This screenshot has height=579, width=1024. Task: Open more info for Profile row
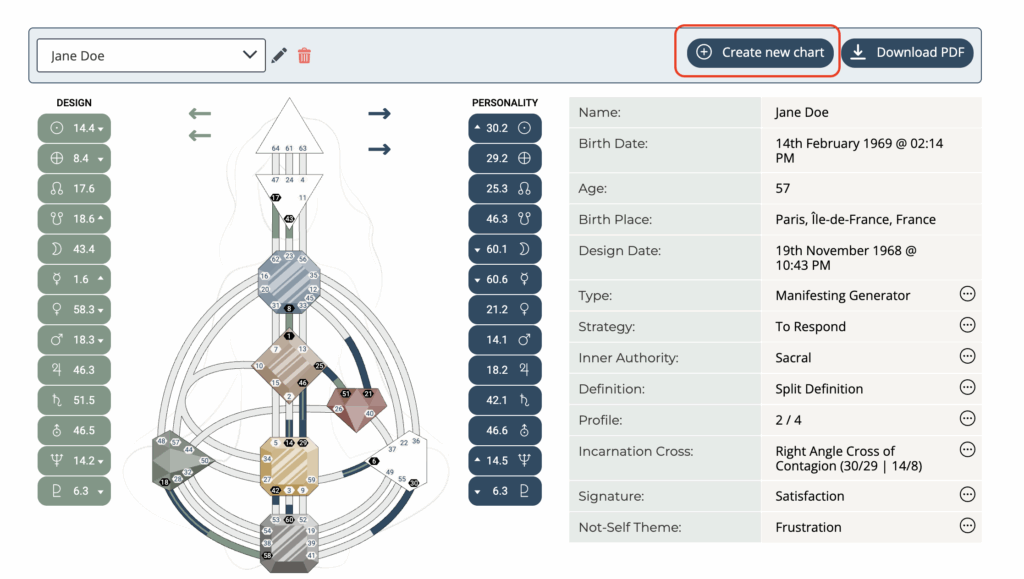click(x=967, y=419)
